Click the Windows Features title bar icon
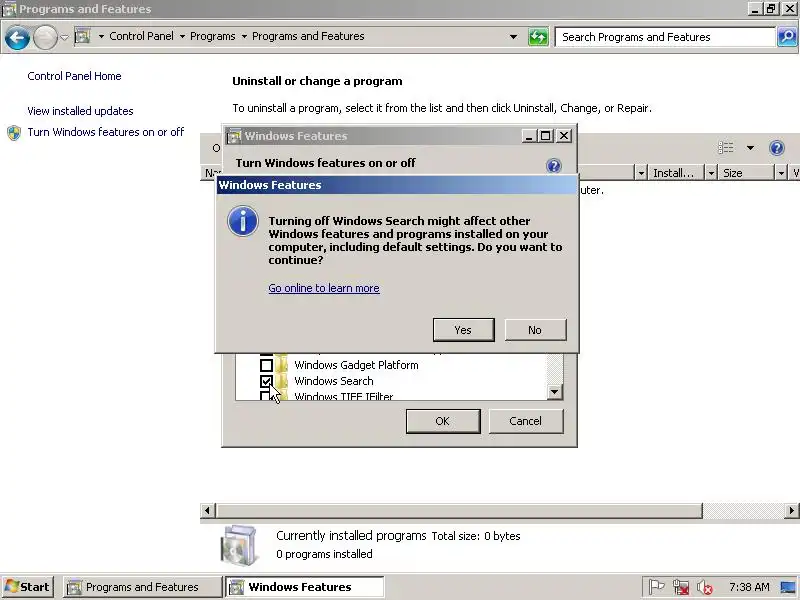The image size is (800, 600). point(234,136)
